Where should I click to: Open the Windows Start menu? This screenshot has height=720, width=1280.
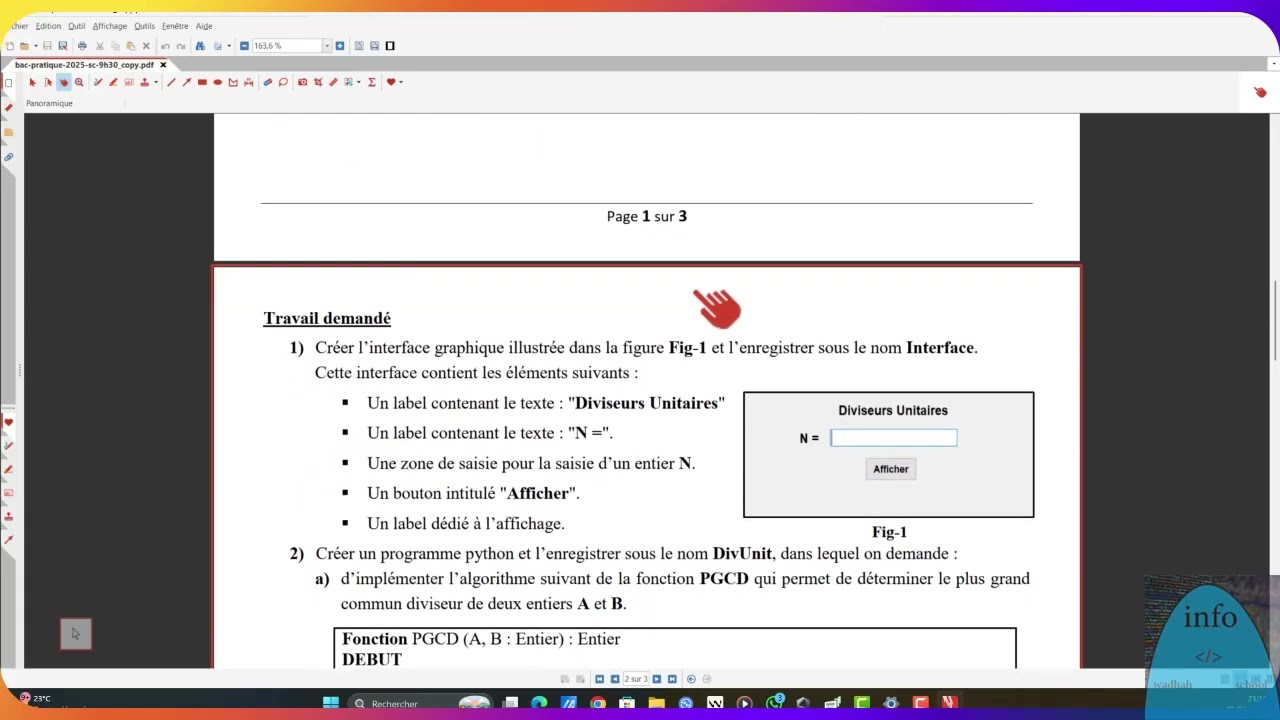point(331,703)
